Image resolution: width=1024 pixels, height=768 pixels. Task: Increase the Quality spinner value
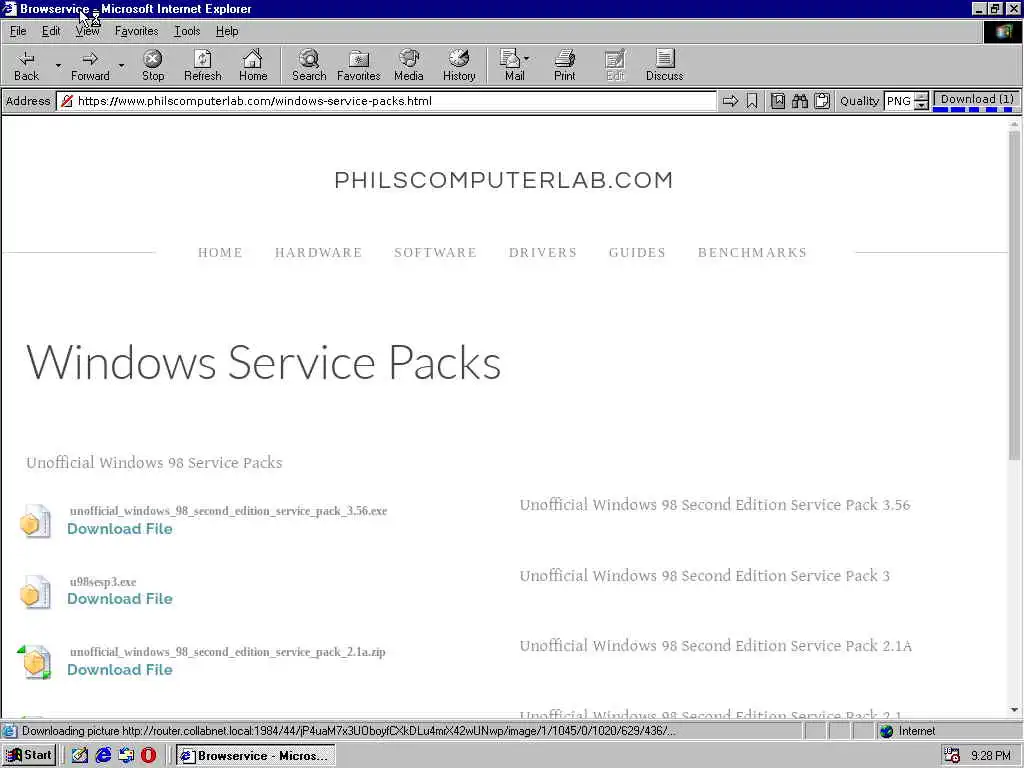[921, 97]
